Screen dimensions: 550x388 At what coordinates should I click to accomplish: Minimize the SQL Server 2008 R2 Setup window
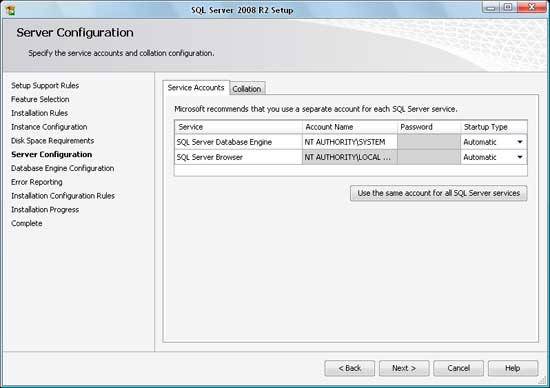click(x=491, y=7)
